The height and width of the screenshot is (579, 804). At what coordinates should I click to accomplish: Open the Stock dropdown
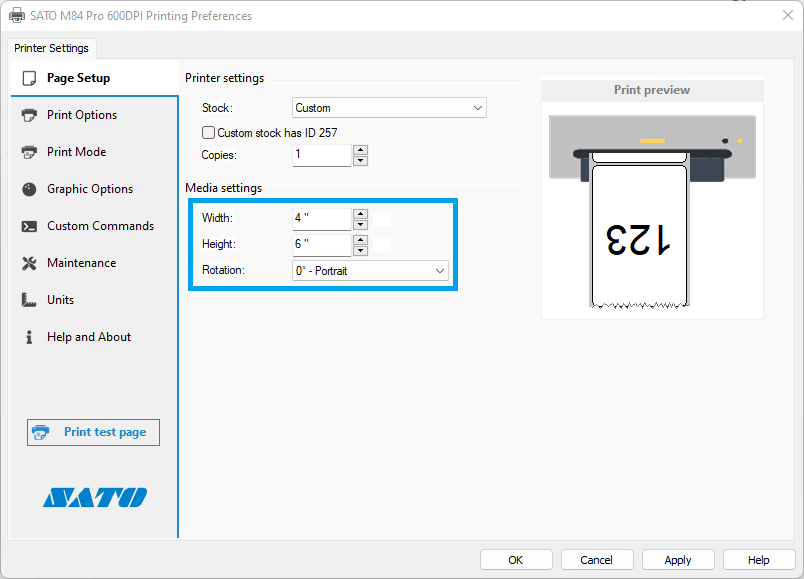click(x=389, y=108)
